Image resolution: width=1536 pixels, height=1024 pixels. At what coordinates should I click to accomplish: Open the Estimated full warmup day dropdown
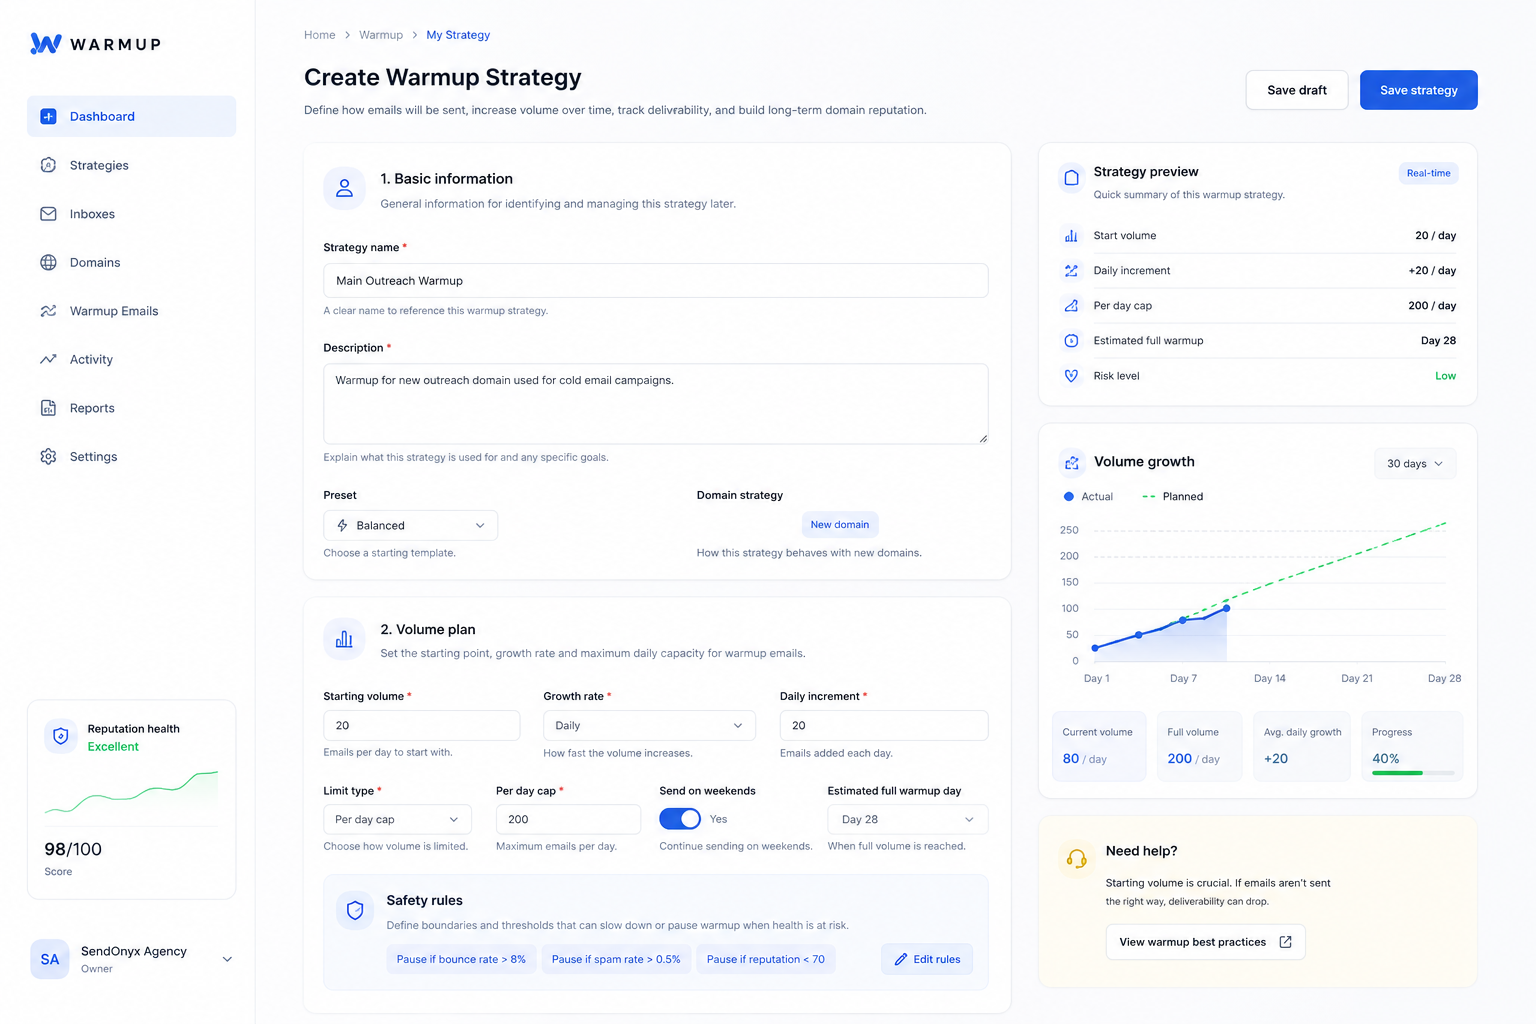(908, 819)
